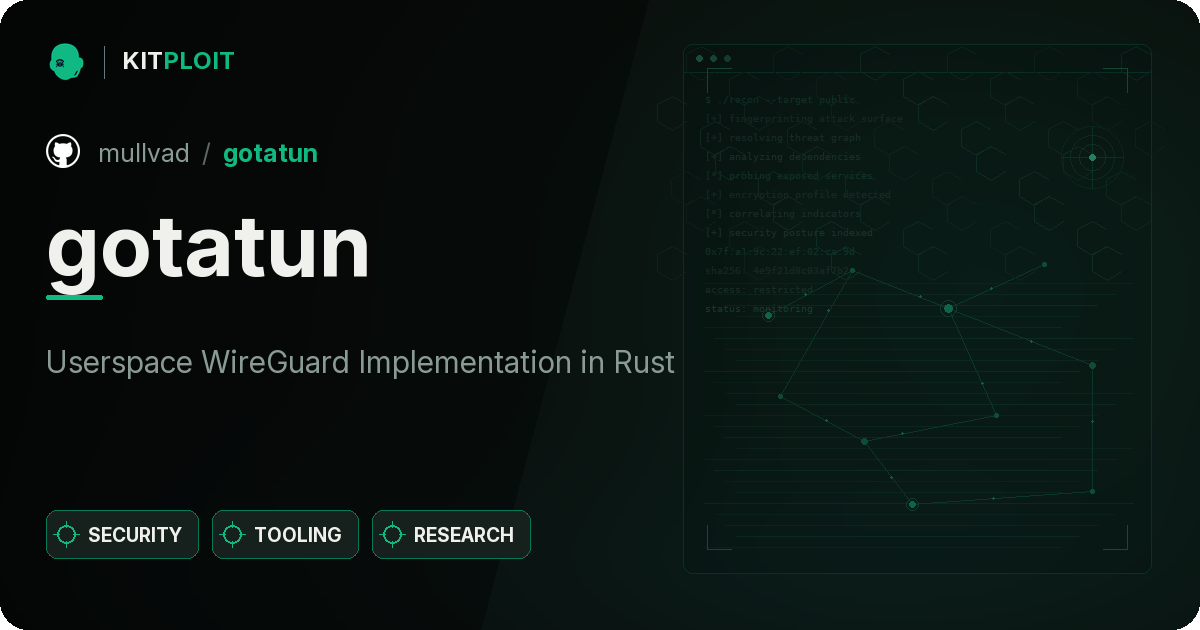Click the KITPLOIT brand name text
Screen dimensions: 1200x630
[x=178, y=61]
